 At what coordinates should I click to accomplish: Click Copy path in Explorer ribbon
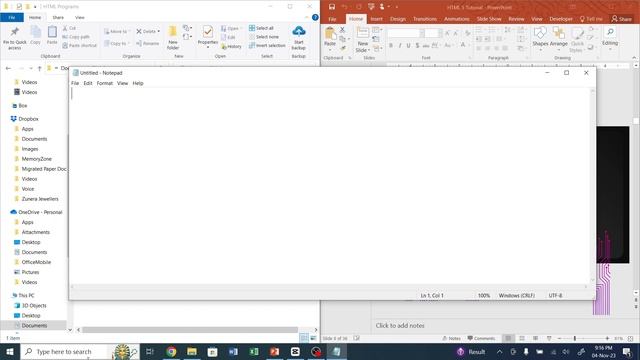76,37
